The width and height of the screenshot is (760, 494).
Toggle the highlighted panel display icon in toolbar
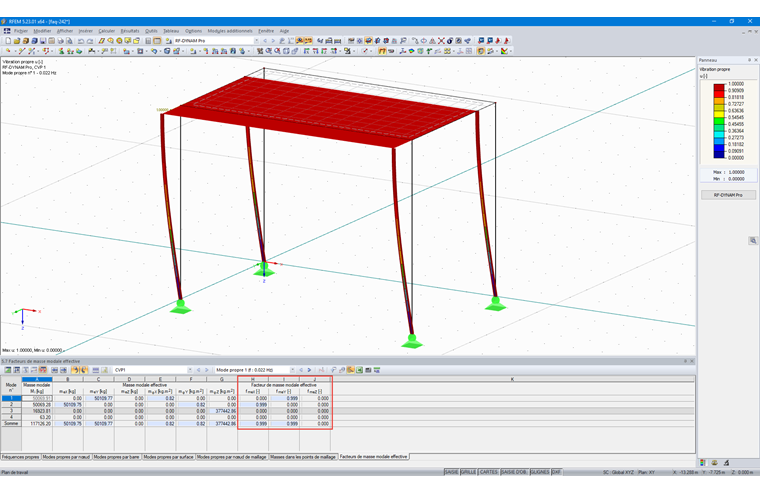click(x=481, y=50)
